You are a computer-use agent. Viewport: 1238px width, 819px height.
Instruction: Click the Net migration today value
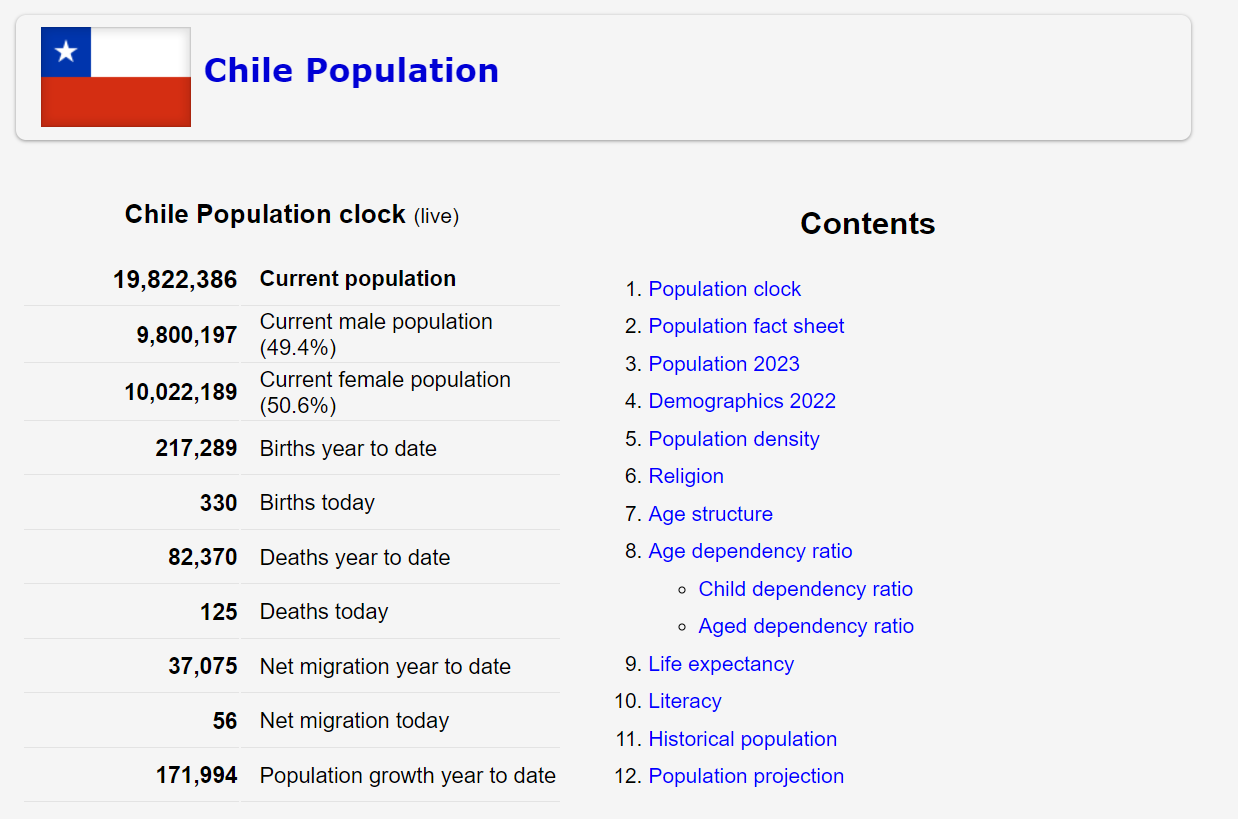pos(225,721)
